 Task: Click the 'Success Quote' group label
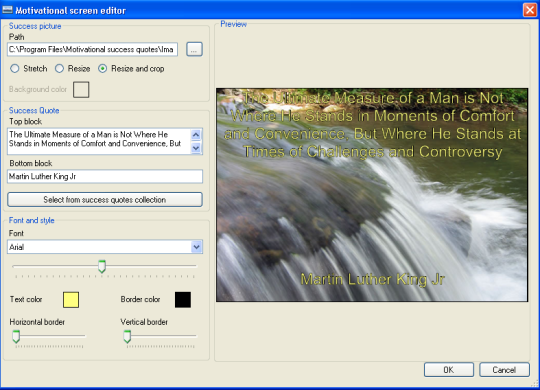tap(34, 110)
